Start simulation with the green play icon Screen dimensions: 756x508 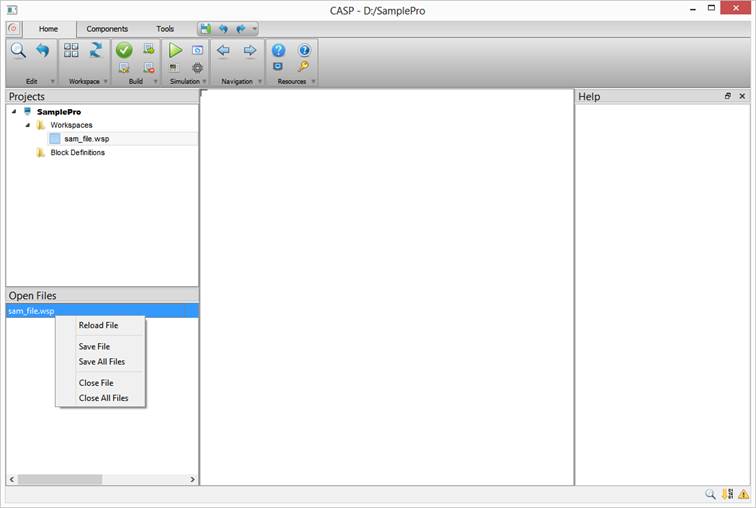[x=175, y=50]
